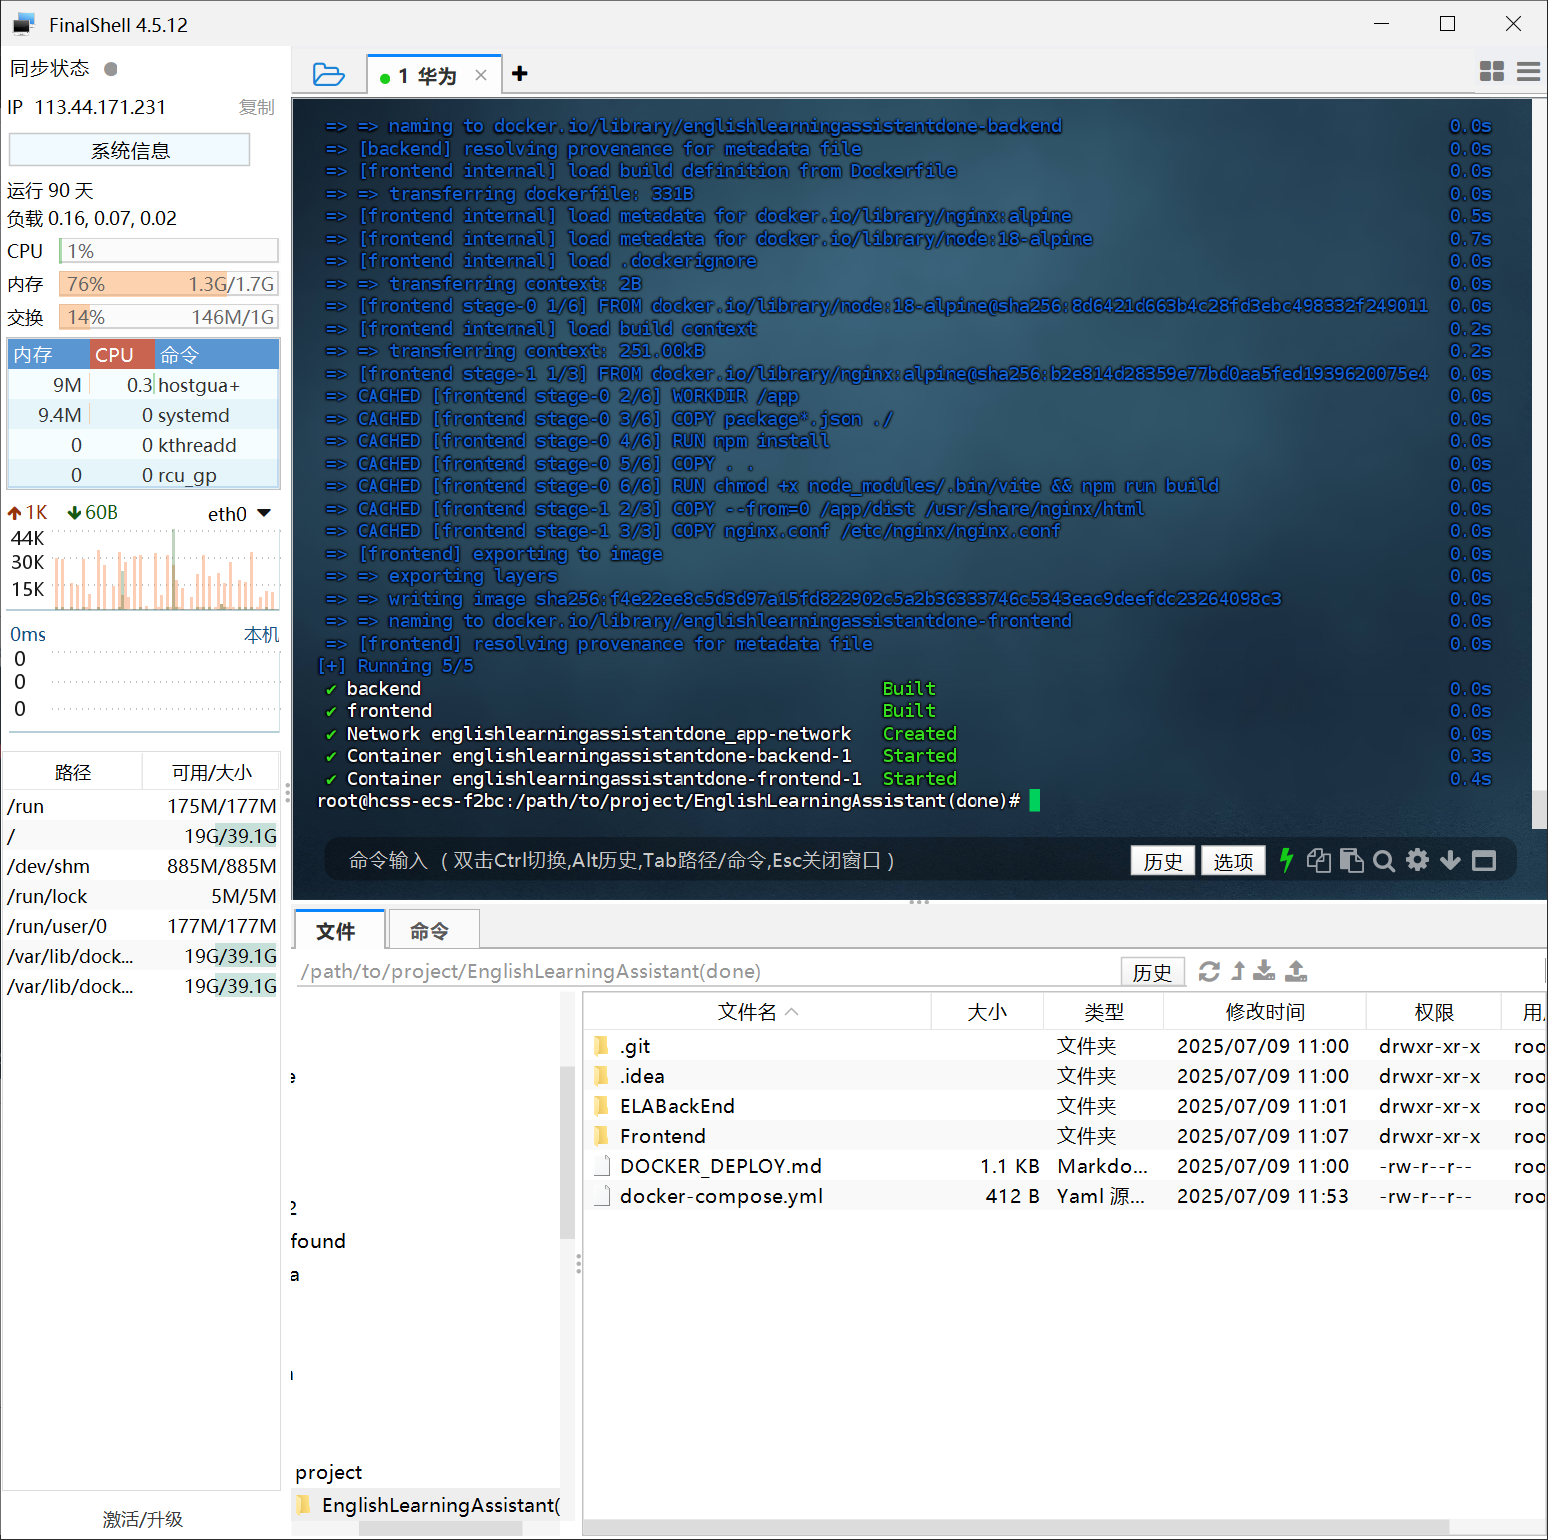Select the /dev/shm disk row
Image resolution: width=1548 pixels, height=1540 pixels.
pos(141,866)
